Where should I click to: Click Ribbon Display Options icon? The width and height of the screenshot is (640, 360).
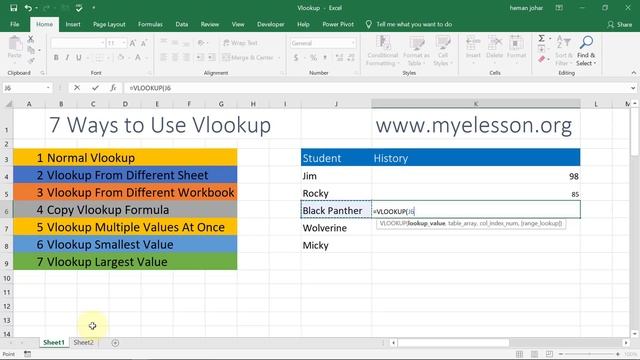(559, 8)
